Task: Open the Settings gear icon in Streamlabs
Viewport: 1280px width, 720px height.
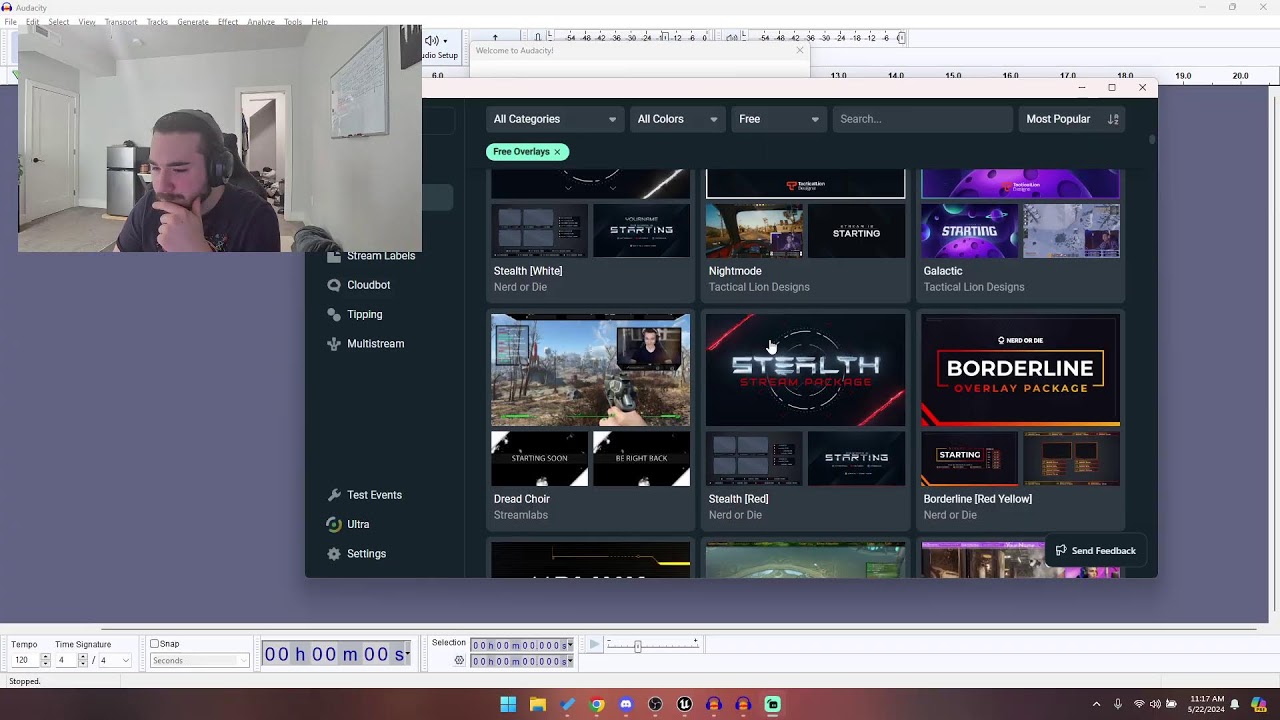Action: [334, 554]
